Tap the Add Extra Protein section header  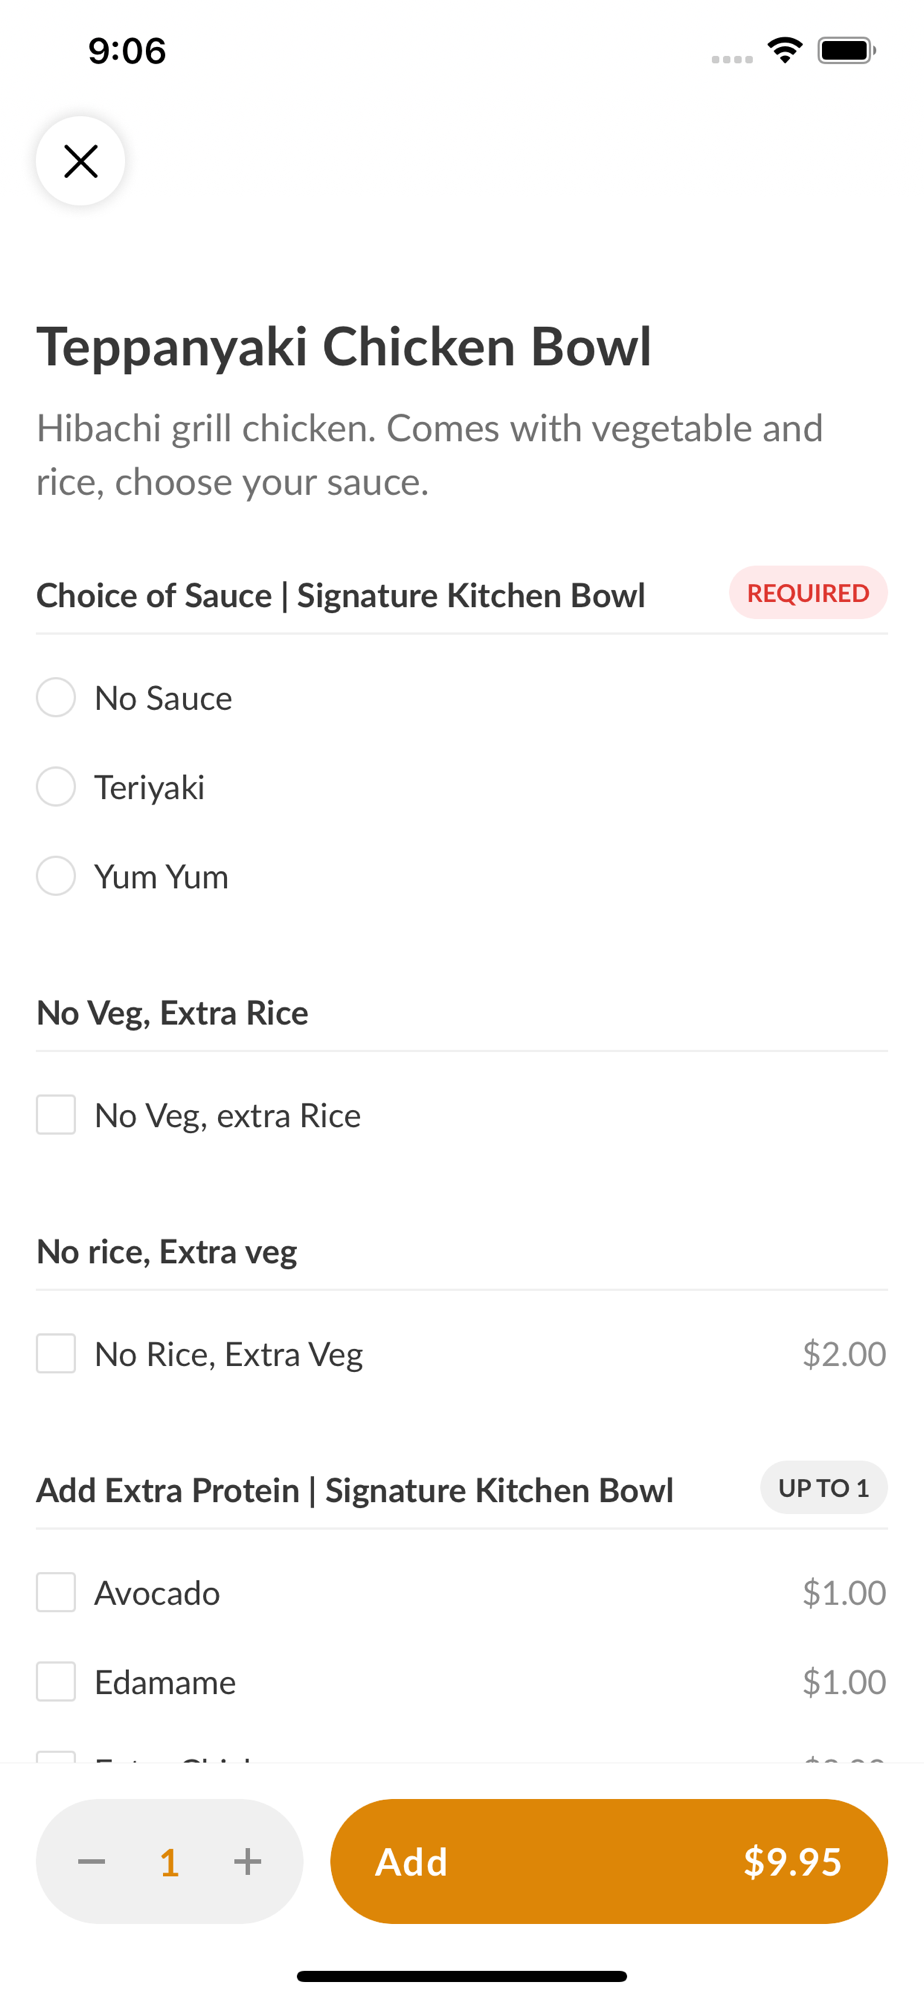pyautogui.click(x=355, y=1490)
